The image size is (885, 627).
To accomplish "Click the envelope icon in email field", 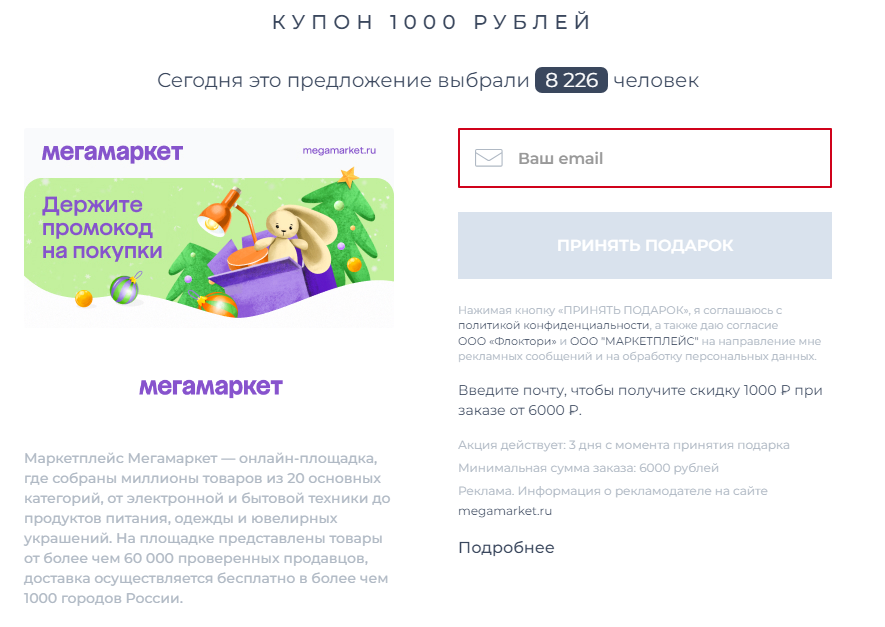I will pyautogui.click(x=489, y=158).
